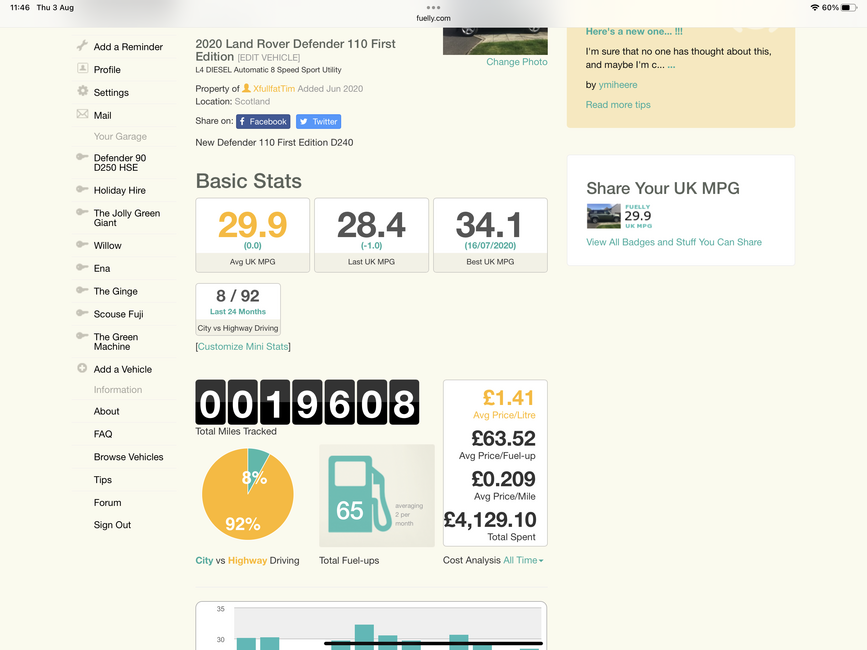Click the key icon beside The Ginge
This screenshot has height=650, width=867.
click(82, 290)
